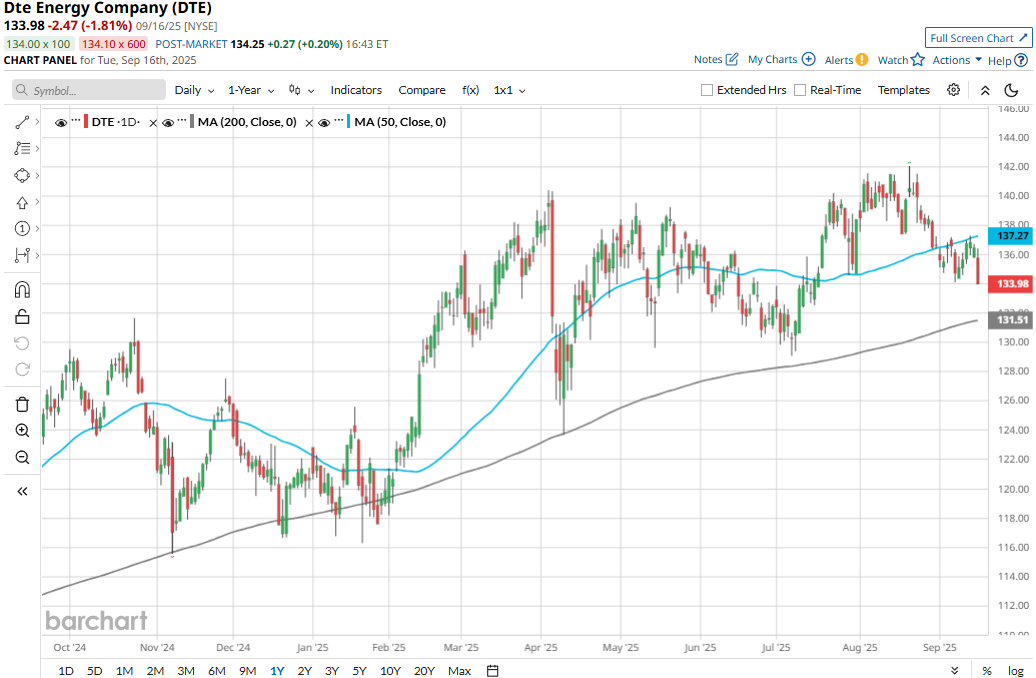
Task: Open the Indicators menu
Action: 356,90
